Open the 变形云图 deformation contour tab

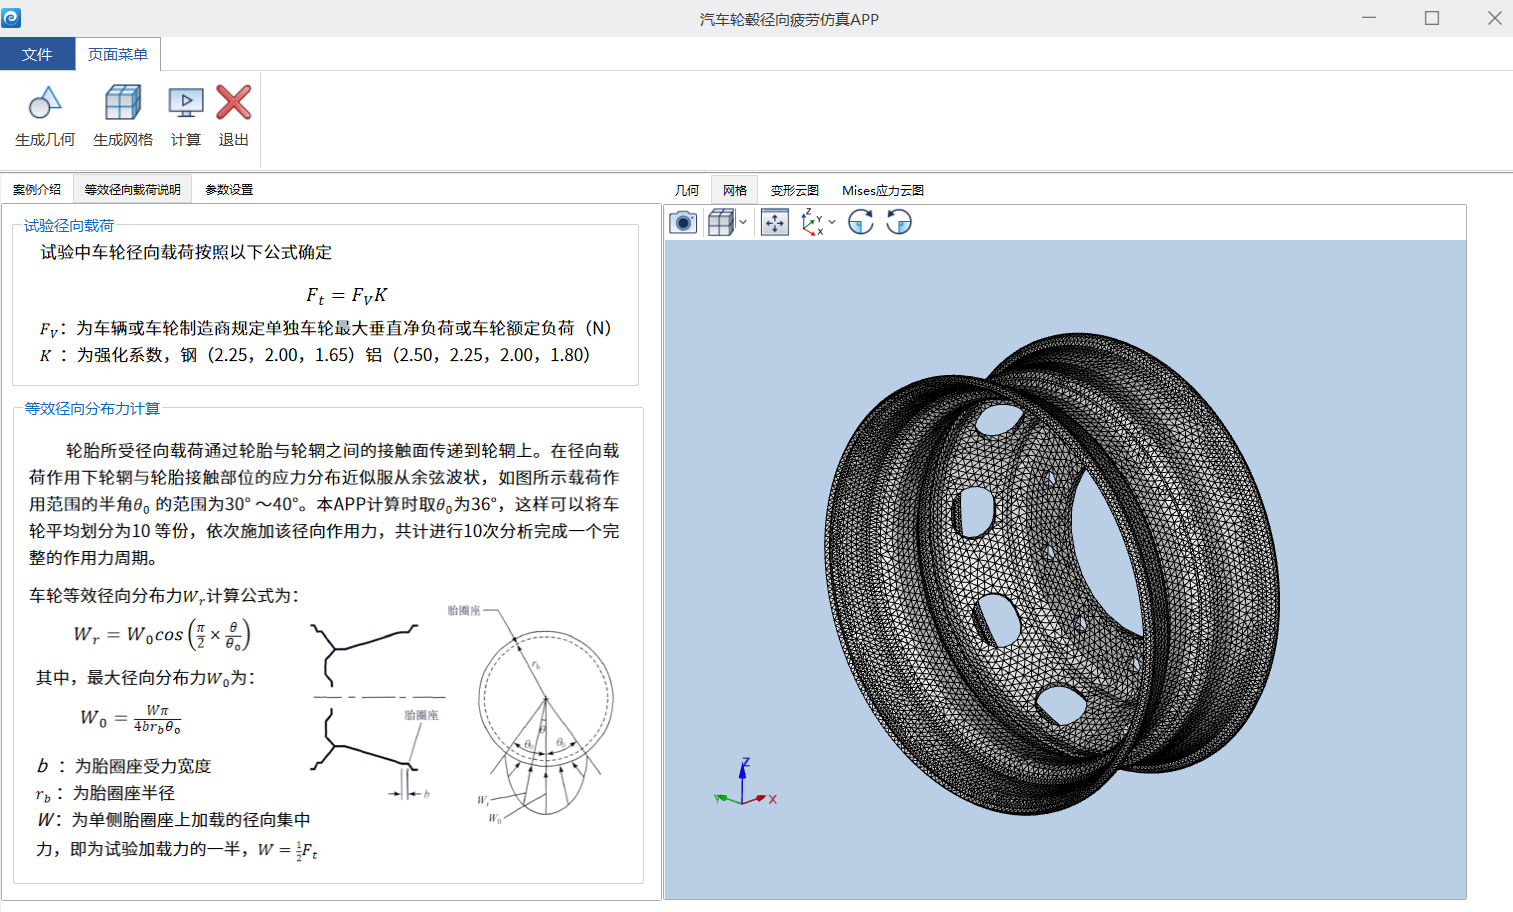coord(795,190)
